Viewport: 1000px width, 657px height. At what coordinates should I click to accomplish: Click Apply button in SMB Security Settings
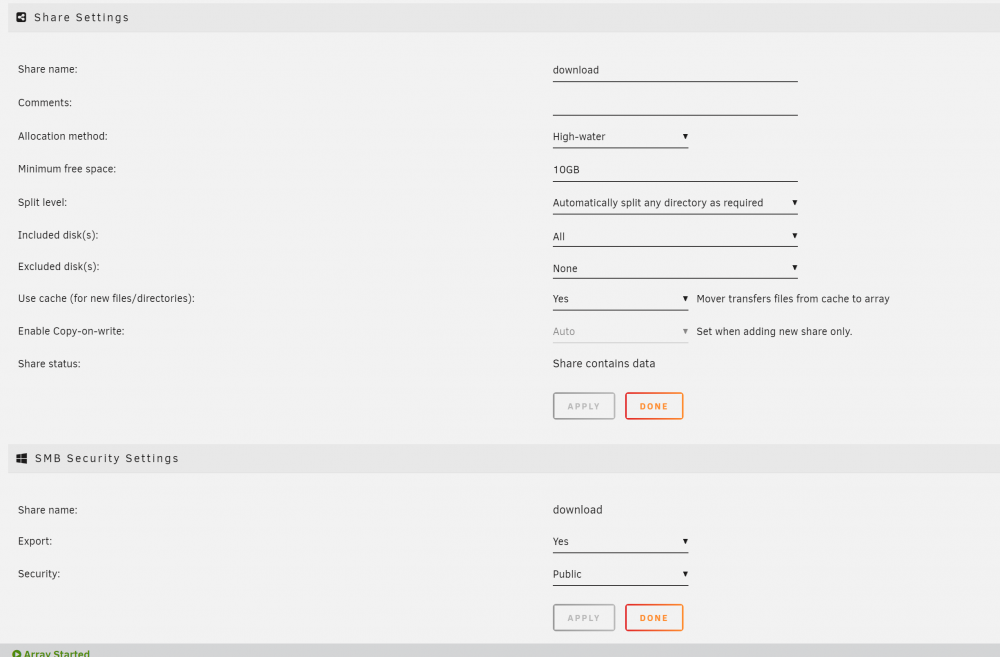click(x=584, y=617)
